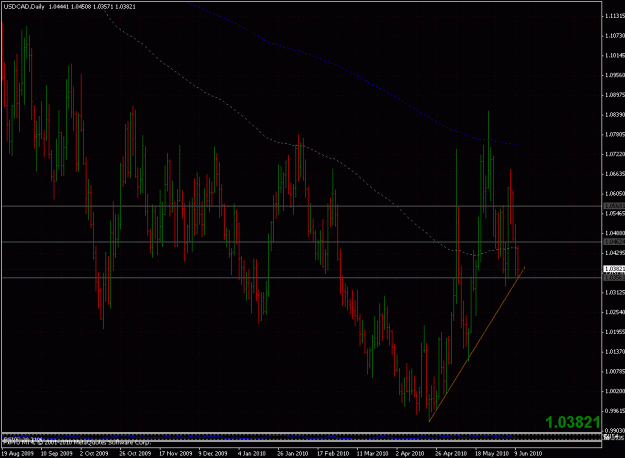Select the top gray horizontal line near 1.0568
The image size is (625, 458).
point(301,206)
